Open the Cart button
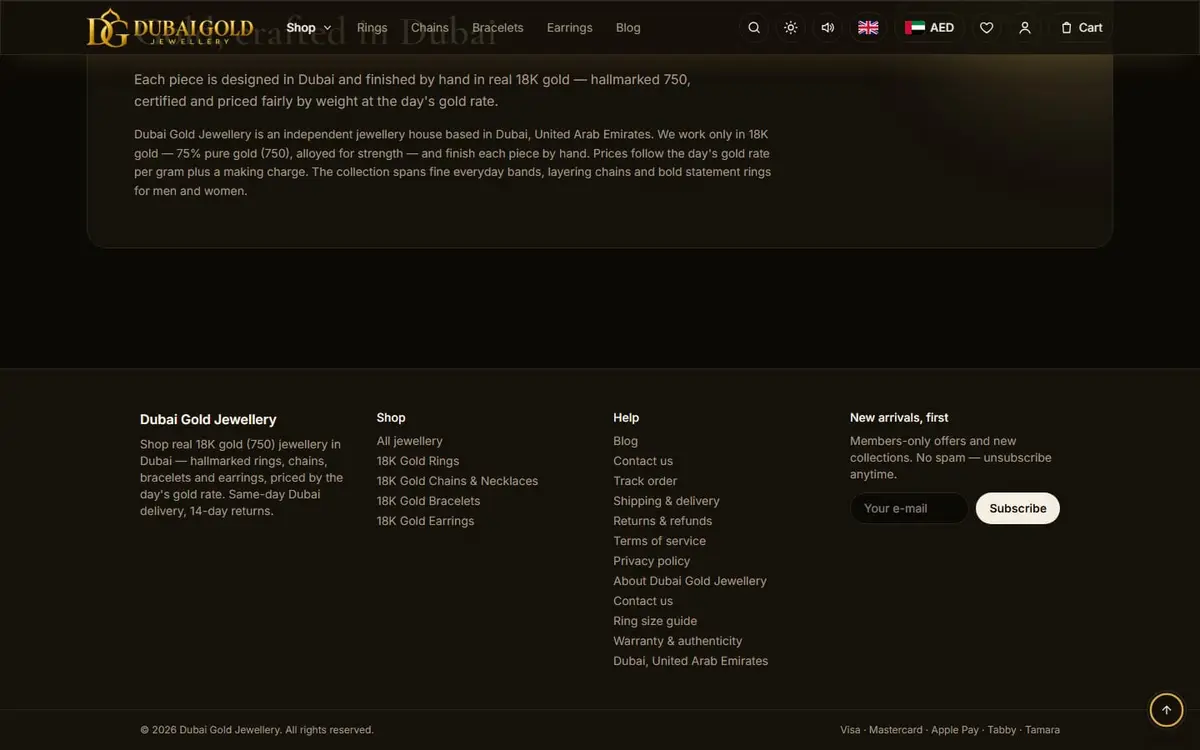Screen dimensions: 1200x750 1081,28
